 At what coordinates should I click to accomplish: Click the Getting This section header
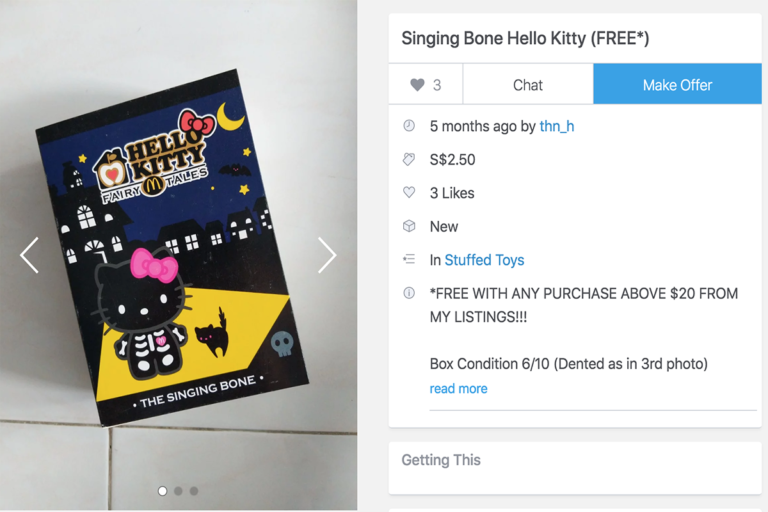coord(441,460)
